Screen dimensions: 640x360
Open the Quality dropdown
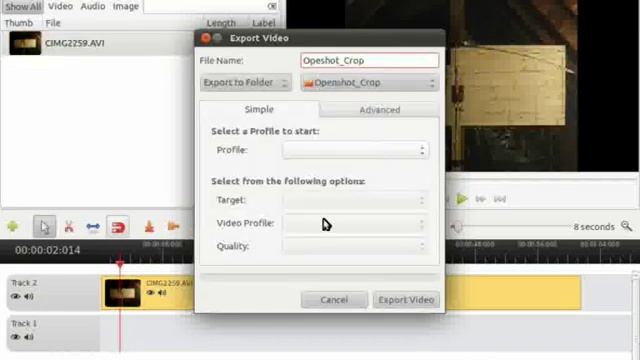coord(355,246)
